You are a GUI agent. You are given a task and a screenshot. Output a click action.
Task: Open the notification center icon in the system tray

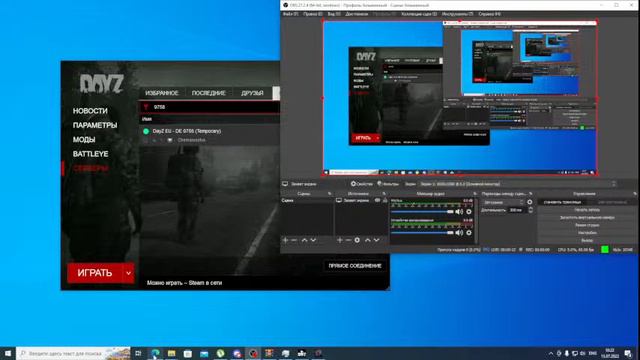click(x=628, y=353)
